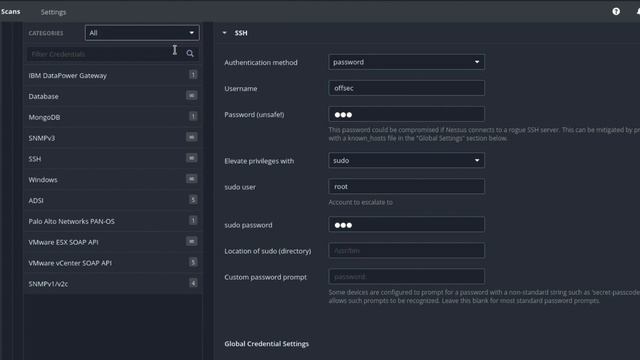640x360 pixels.
Task: Open the Scans tab
Action: (10, 11)
